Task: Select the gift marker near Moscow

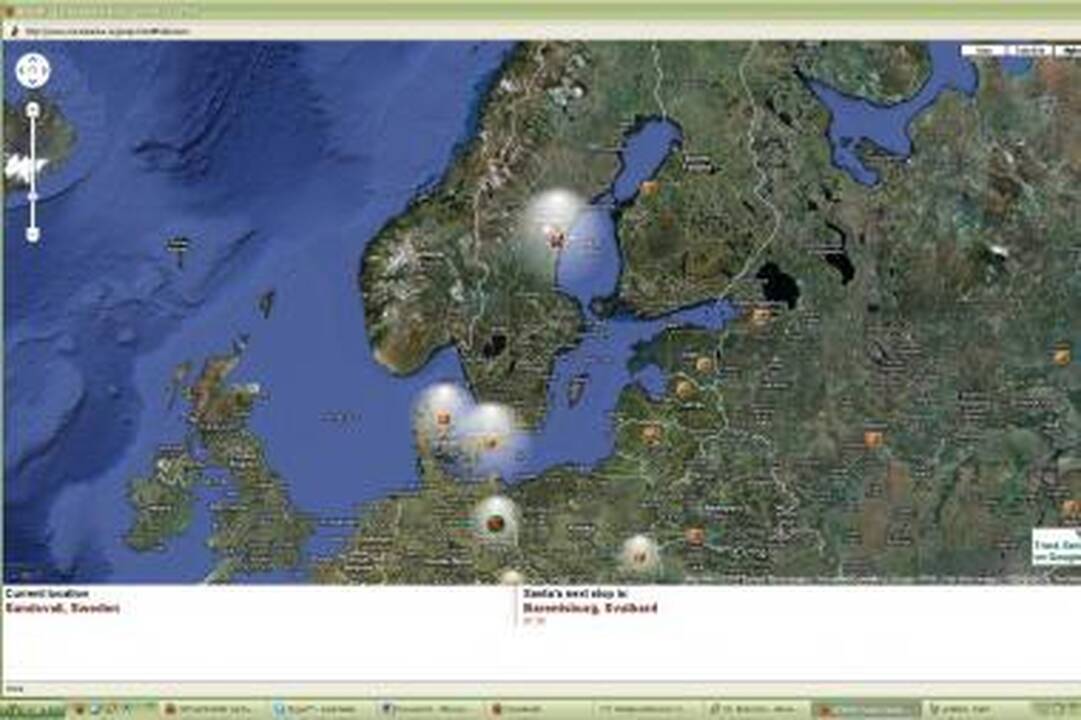Action: coord(873,439)
